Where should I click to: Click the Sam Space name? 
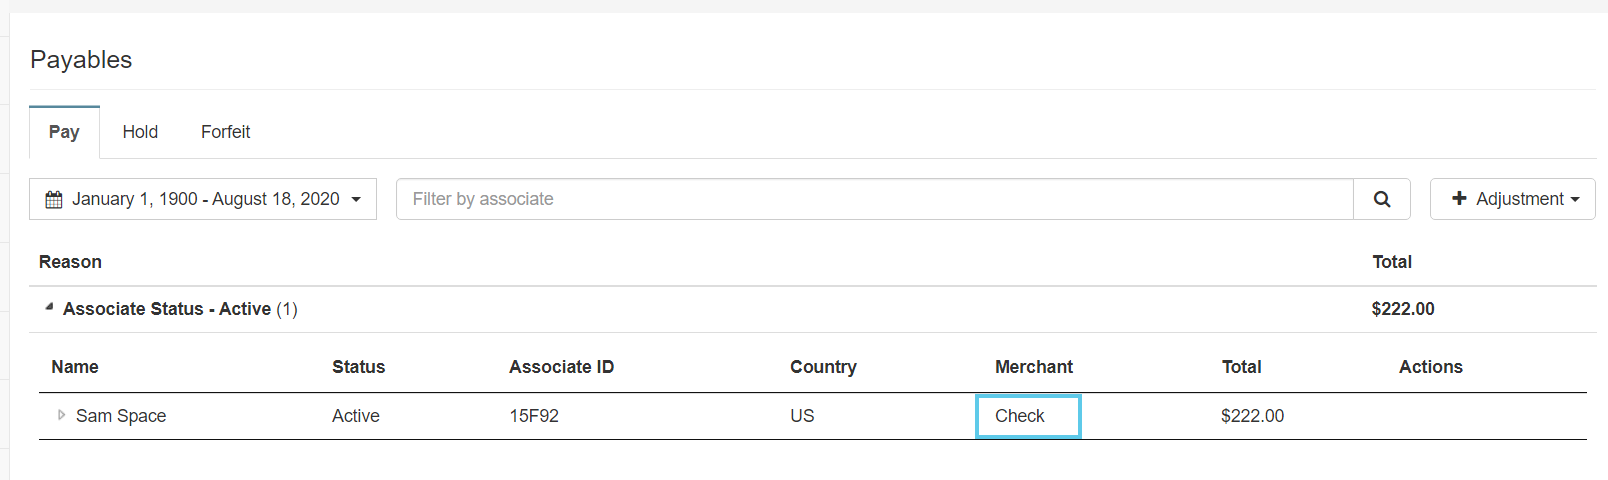click(121, 416)
